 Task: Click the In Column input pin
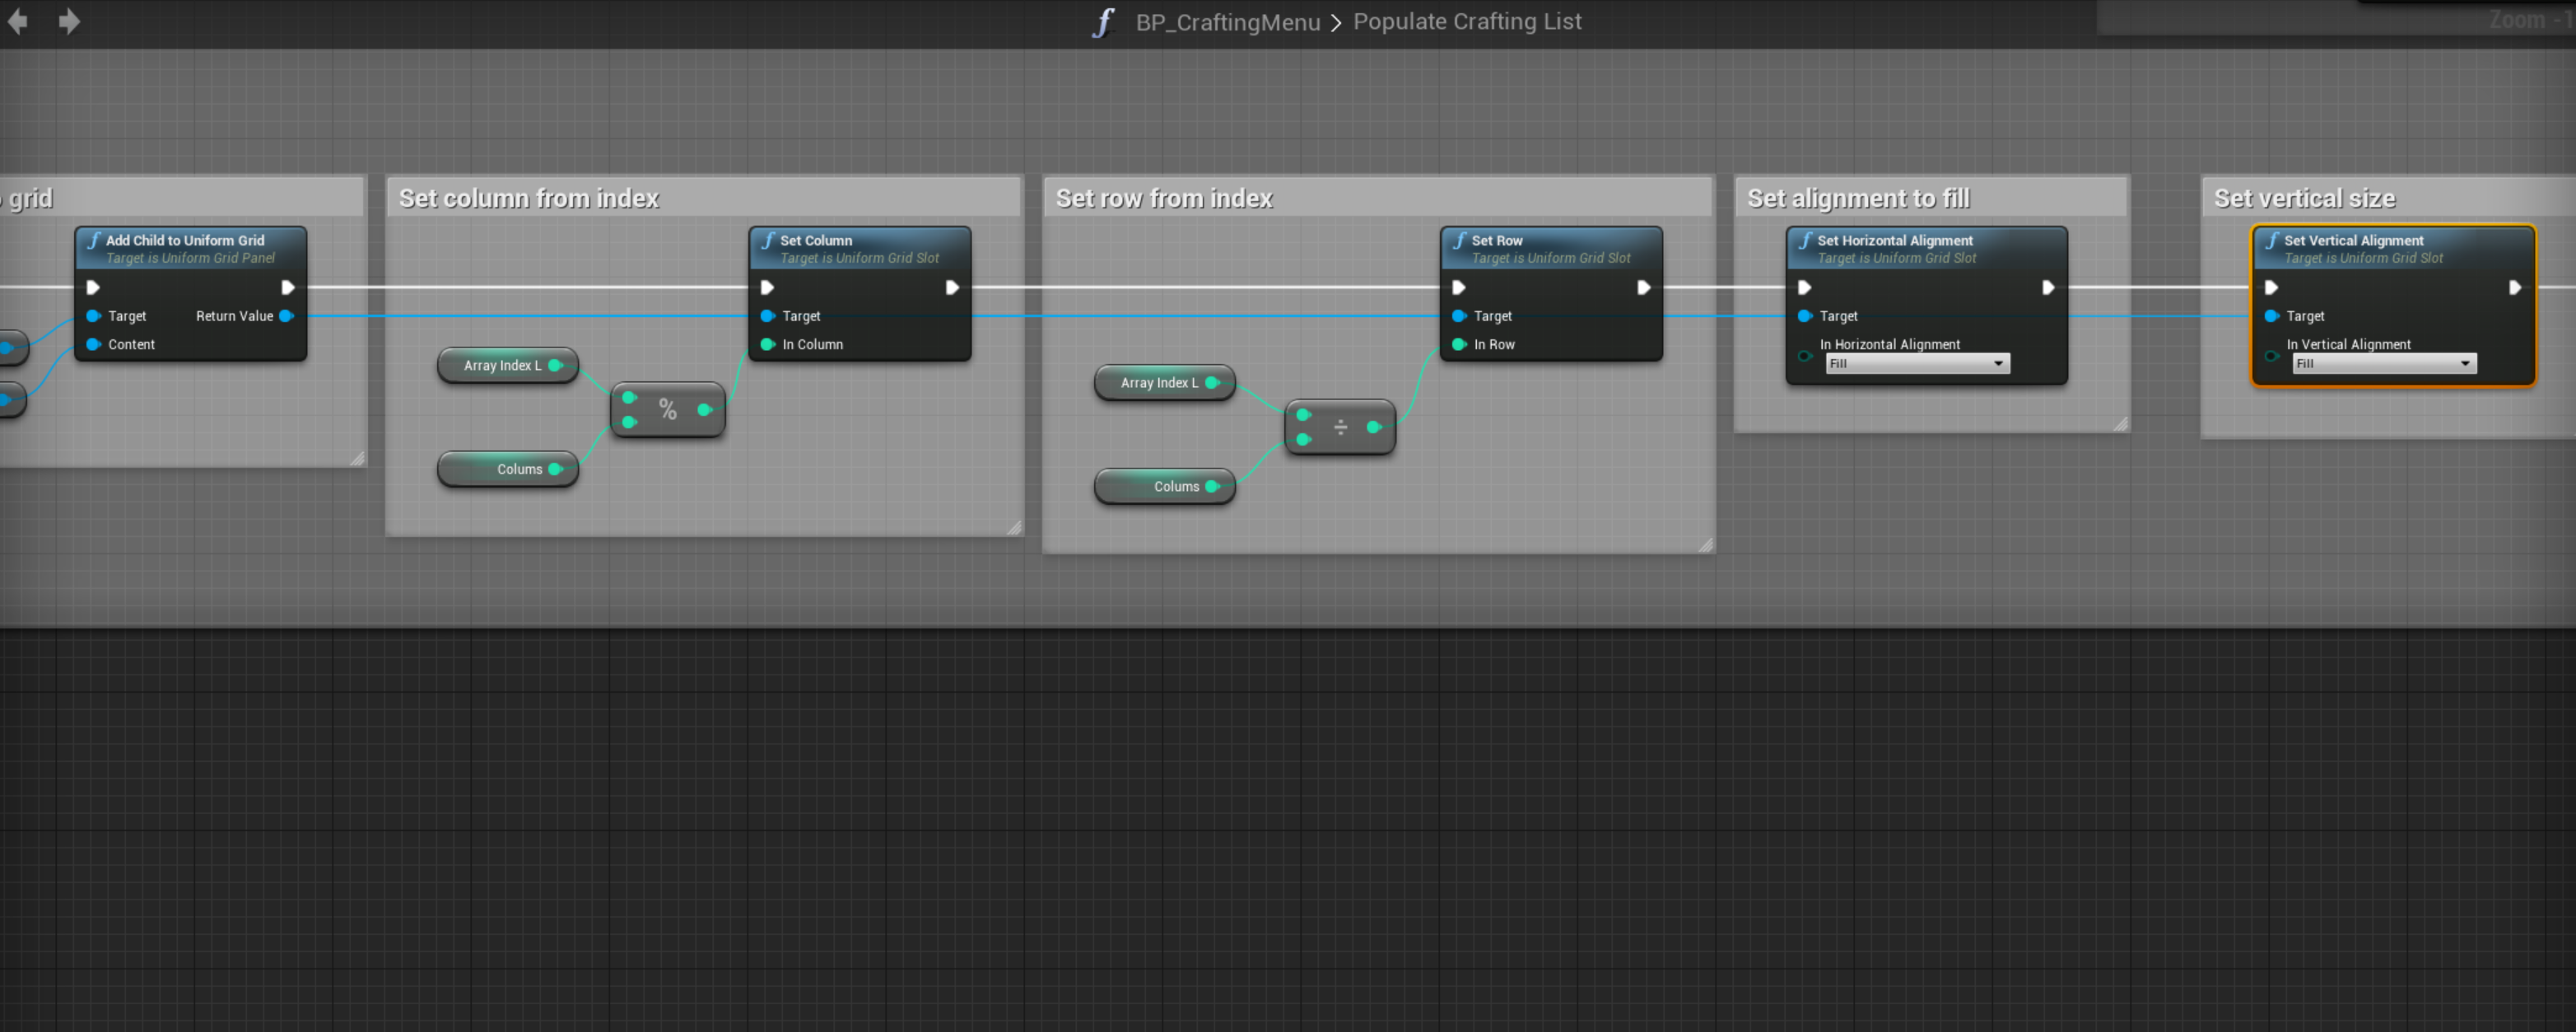click(x=768, y=345)
